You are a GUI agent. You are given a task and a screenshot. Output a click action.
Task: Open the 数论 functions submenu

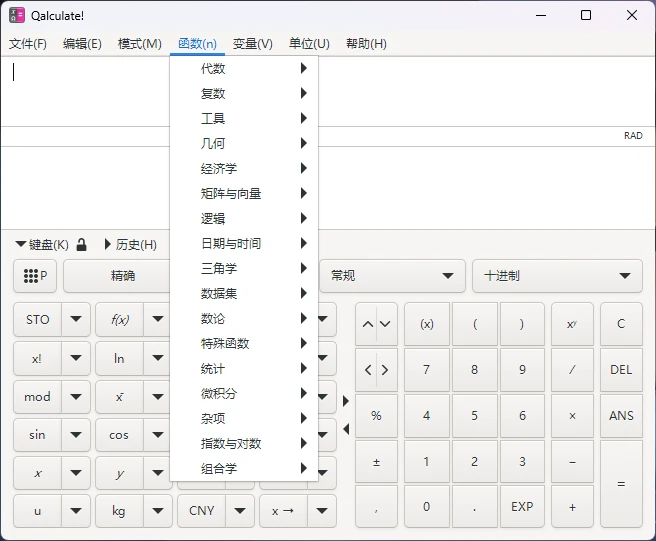pos(244,318)
